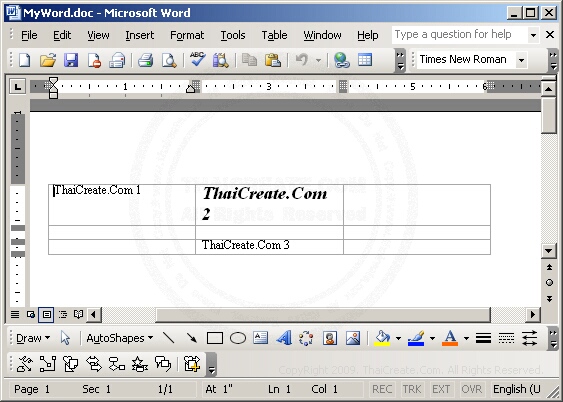Insert Picture icon on drawing toolbar
This screenshot has width=563, height=402.
[x=353, y=338]
